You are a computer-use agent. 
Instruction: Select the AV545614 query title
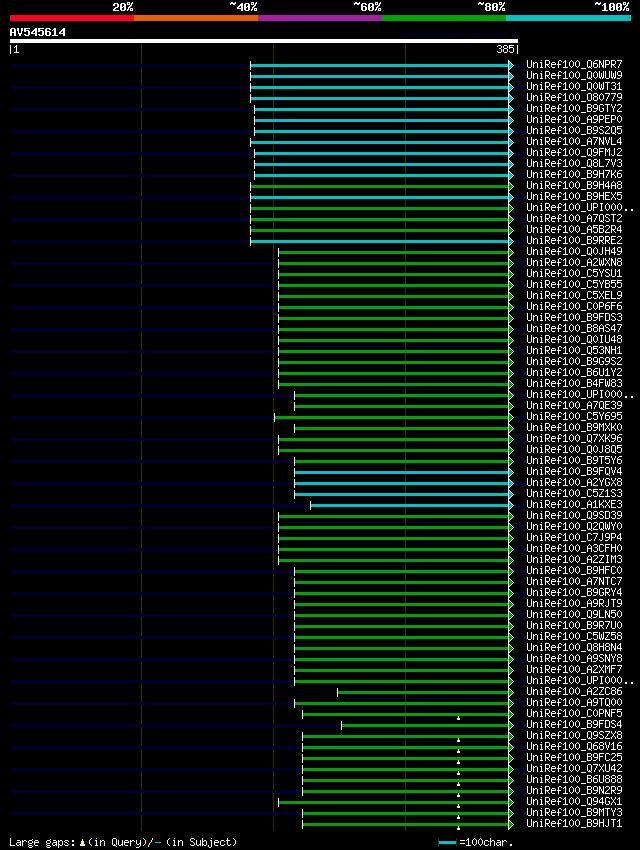(x=37, y=32)
